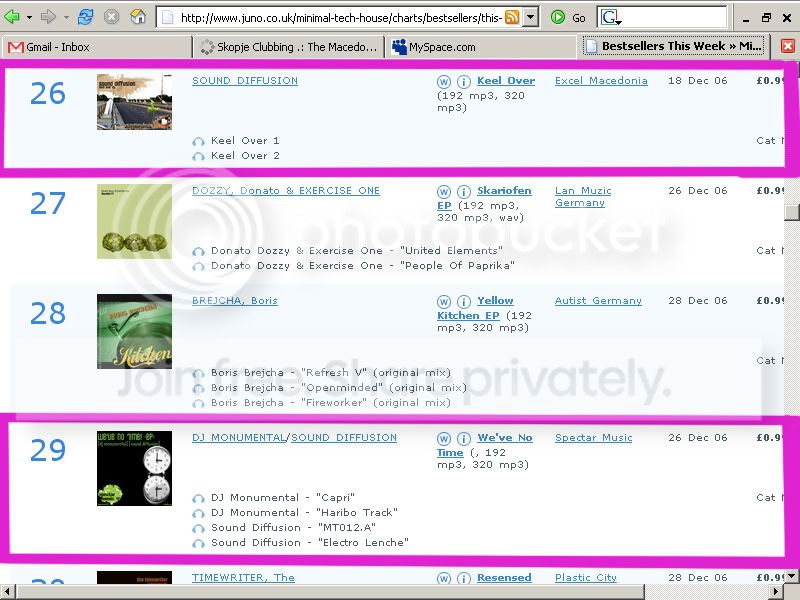Expand the Back button history arrow
Image resolution: width=800 pixels, height=600 pixels.
30,17
